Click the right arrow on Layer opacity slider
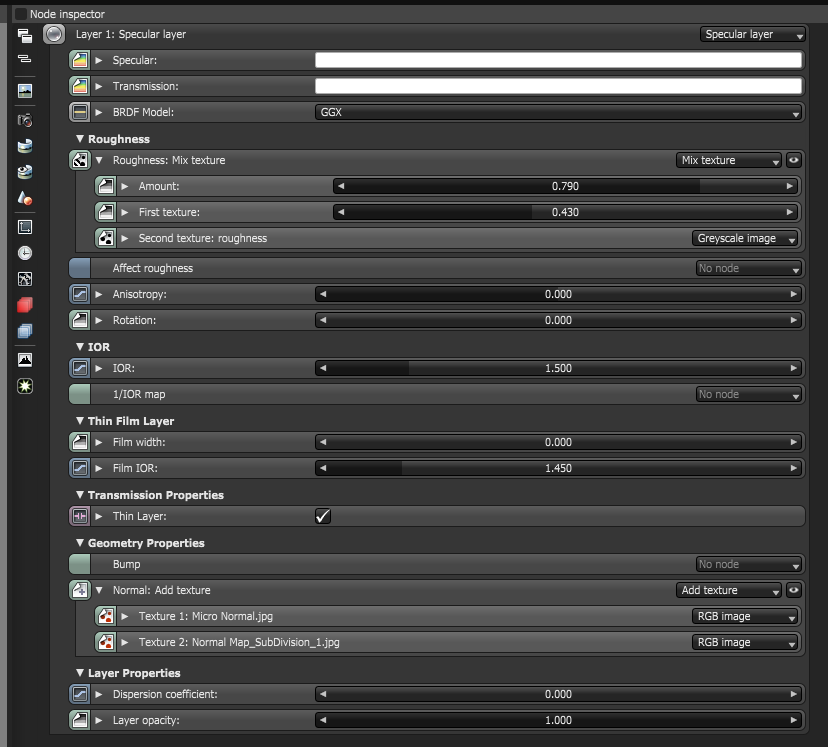Image resolution: width=828 pixels, height=747 pixels. [793, 720]
